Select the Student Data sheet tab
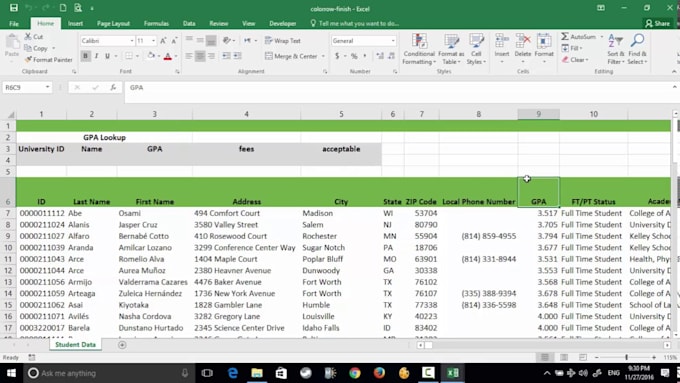 (x=75, y=344)
